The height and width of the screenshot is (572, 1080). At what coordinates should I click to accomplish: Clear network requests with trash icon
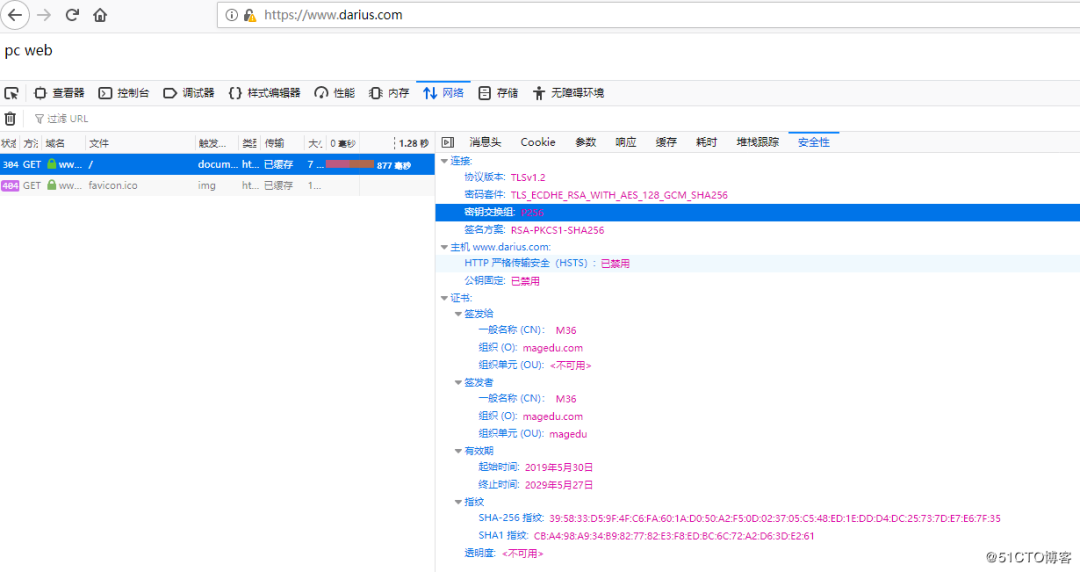tap(10, 119)
